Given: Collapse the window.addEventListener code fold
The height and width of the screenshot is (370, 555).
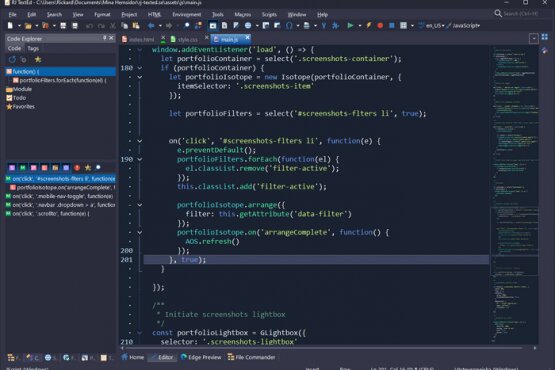Looking at the screenshot, I should (x=140, y=50).
